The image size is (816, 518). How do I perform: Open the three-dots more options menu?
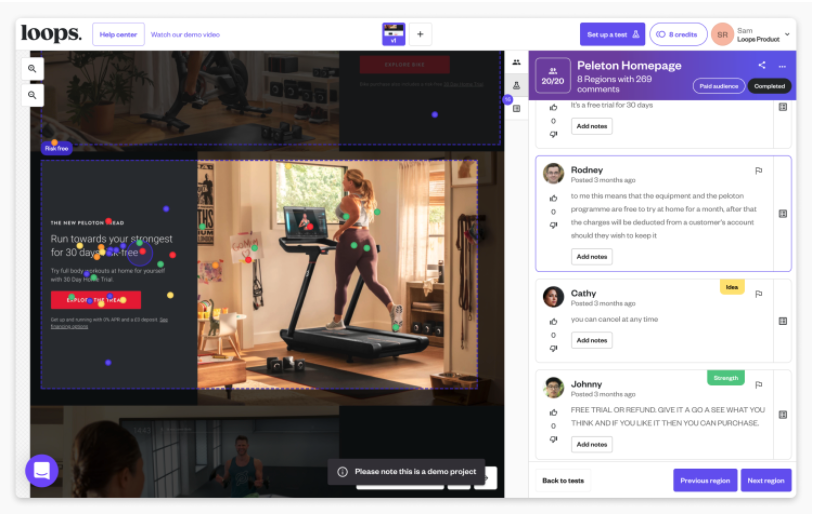point(782,66)
